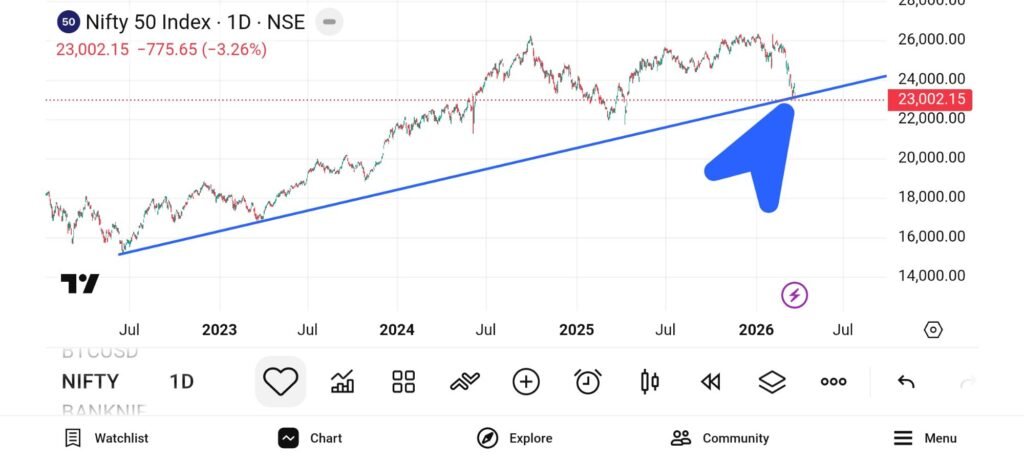Open the bottom Menu button
Viewport: 1024px width, 461px height.
click(x=925, y=438)
